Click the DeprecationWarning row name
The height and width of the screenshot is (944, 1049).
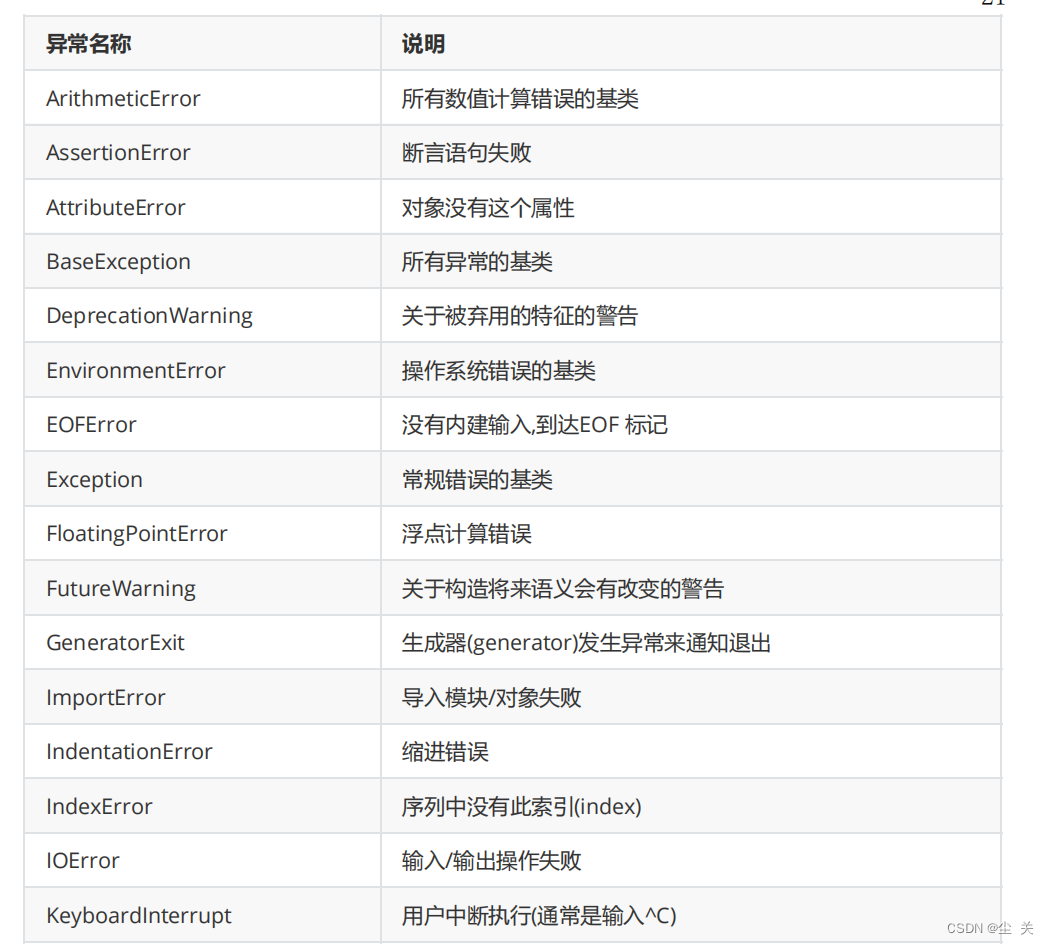pos(150,316)
